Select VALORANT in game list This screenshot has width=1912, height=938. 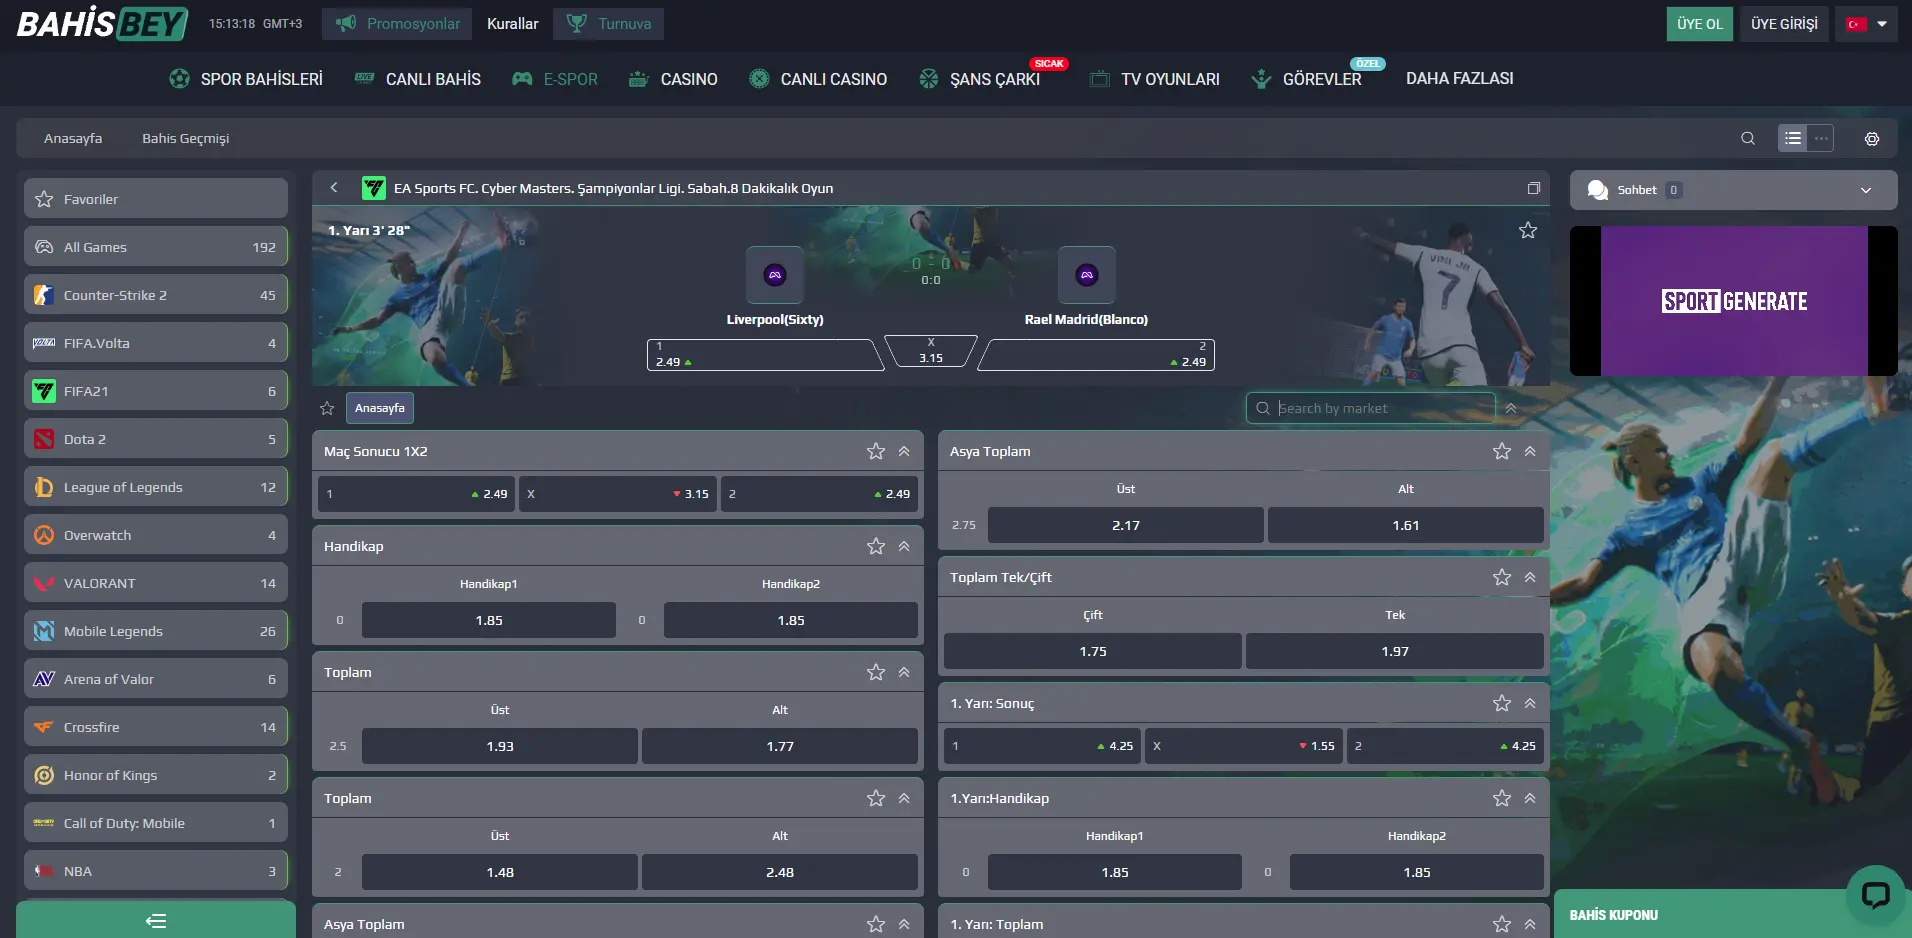(x=156, y=583)
